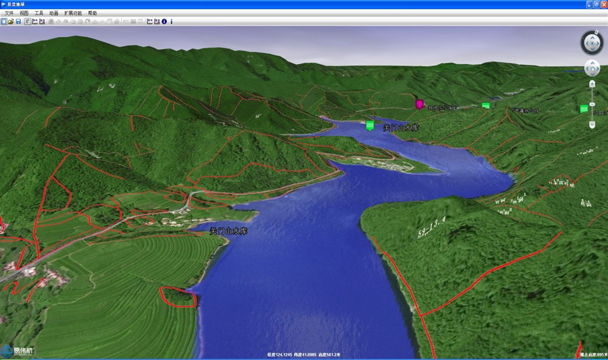Screen dimensions: 608x360
Task: Open the 扩展功能 menu
Action: pos(73,13)
